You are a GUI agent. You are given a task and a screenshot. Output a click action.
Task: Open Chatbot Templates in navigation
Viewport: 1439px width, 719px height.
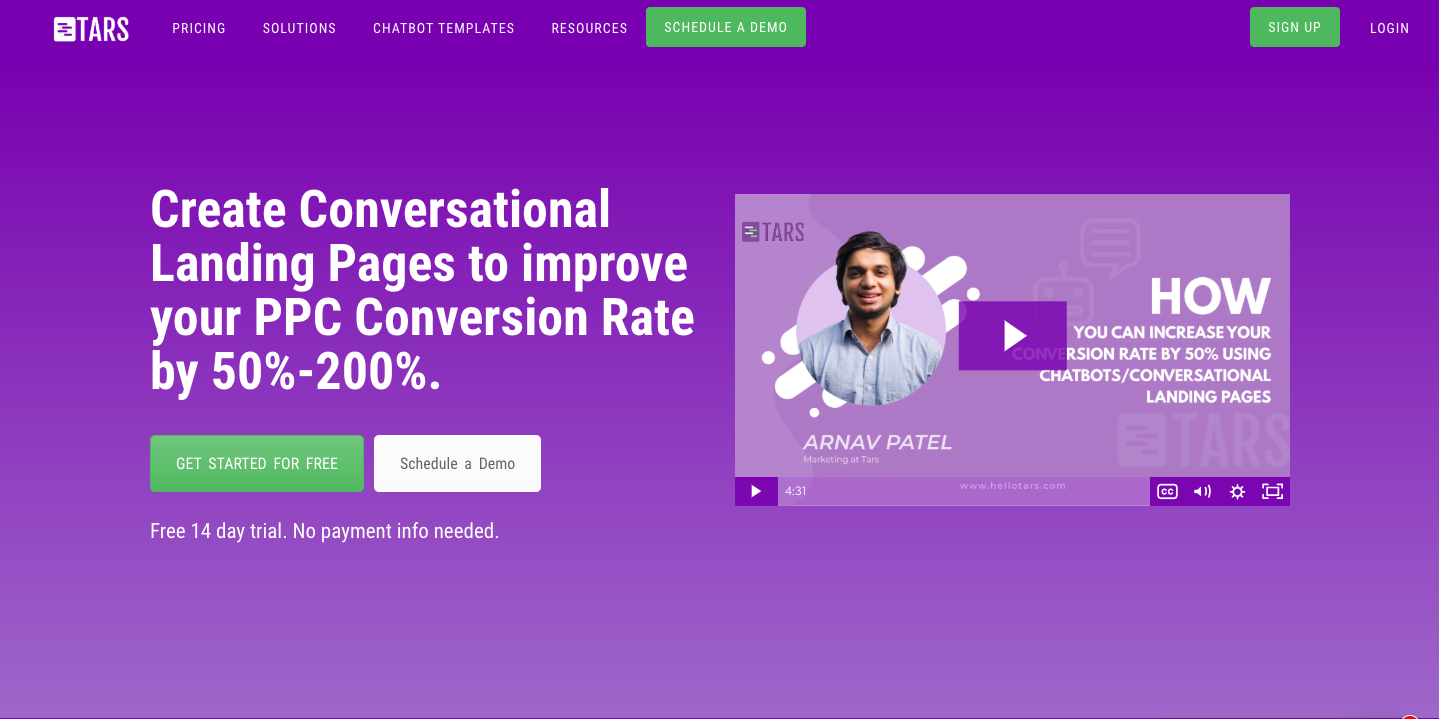pyautogui.click(x=444, y=28)
